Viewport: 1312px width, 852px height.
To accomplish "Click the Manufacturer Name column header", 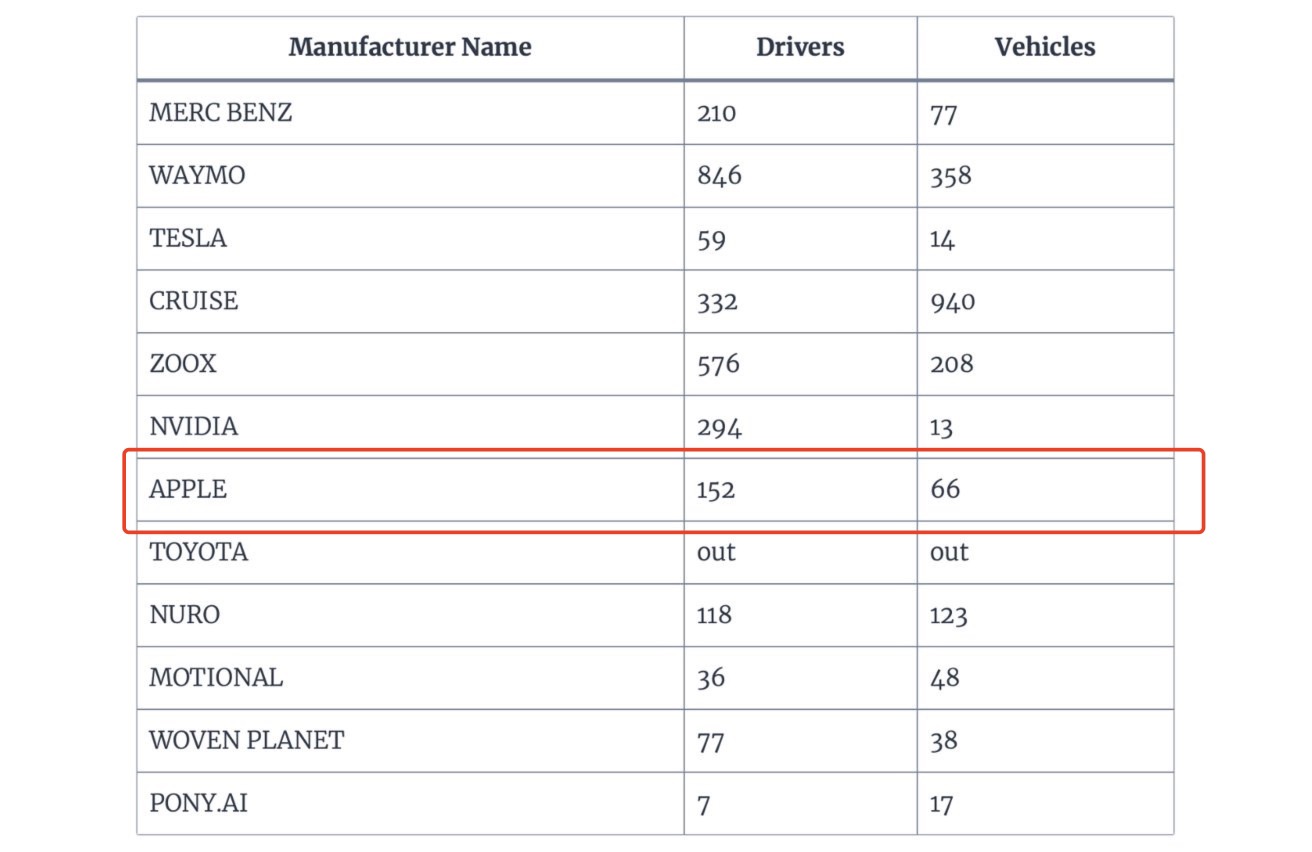I will pos(410,47).
